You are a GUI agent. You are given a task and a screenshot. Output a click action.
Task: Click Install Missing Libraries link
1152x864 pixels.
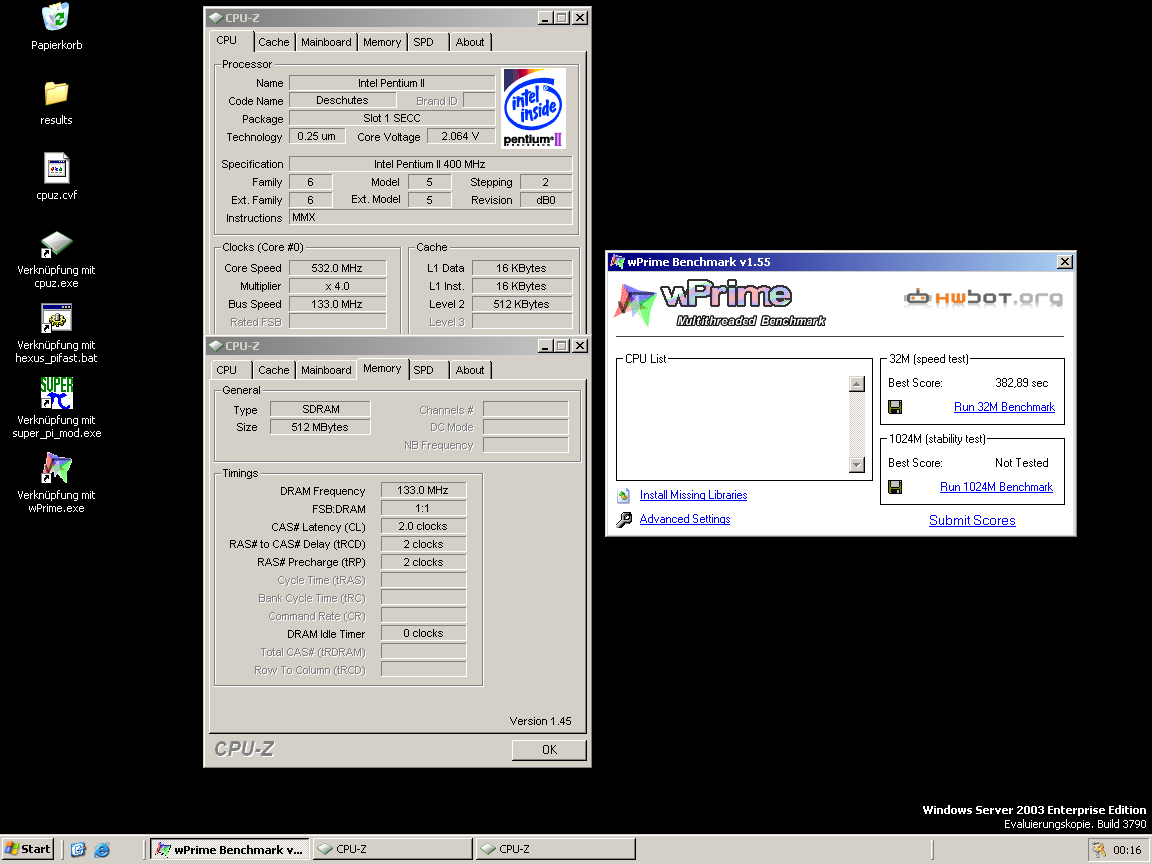pos(693,495)
